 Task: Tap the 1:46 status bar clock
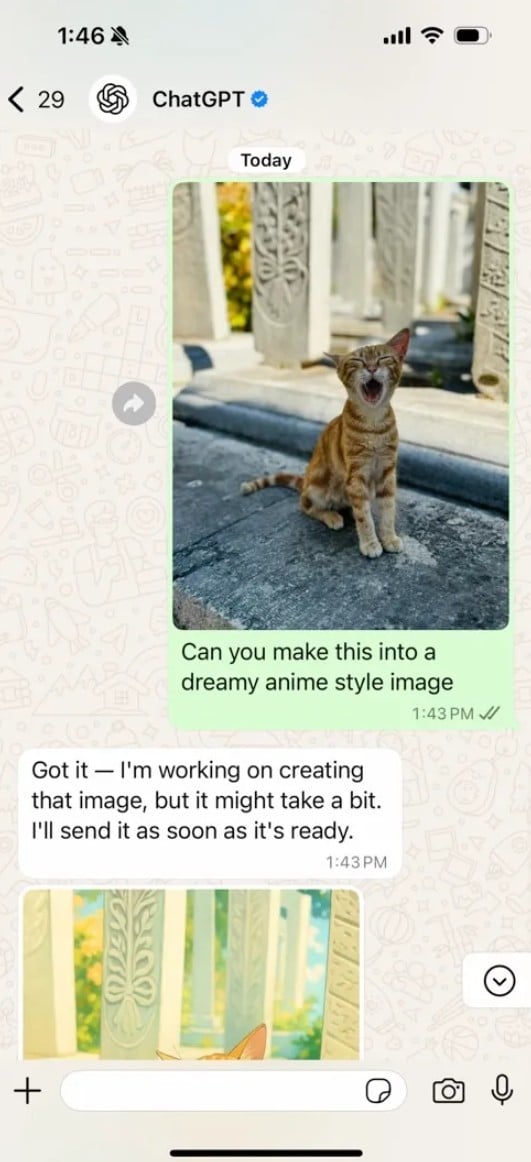tap(80, 35)
